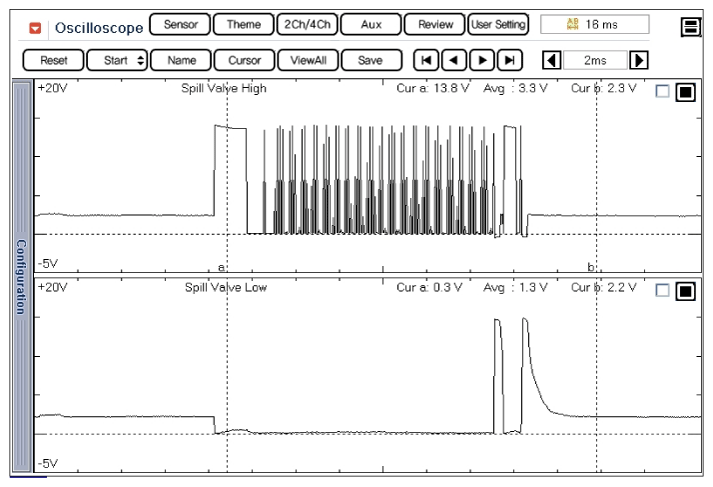Open the Start dropdown button
The image size is (713, 487).
coord(117,60)
